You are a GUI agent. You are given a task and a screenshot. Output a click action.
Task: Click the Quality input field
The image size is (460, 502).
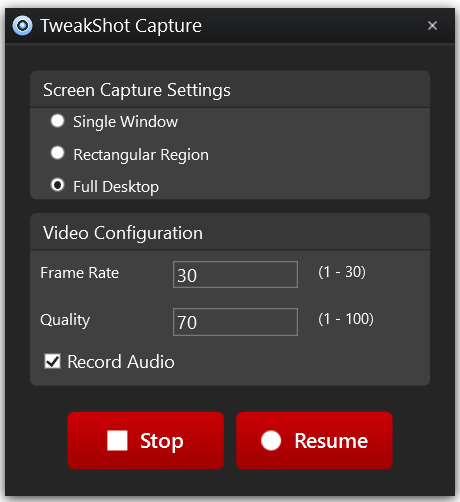[235, 322]
